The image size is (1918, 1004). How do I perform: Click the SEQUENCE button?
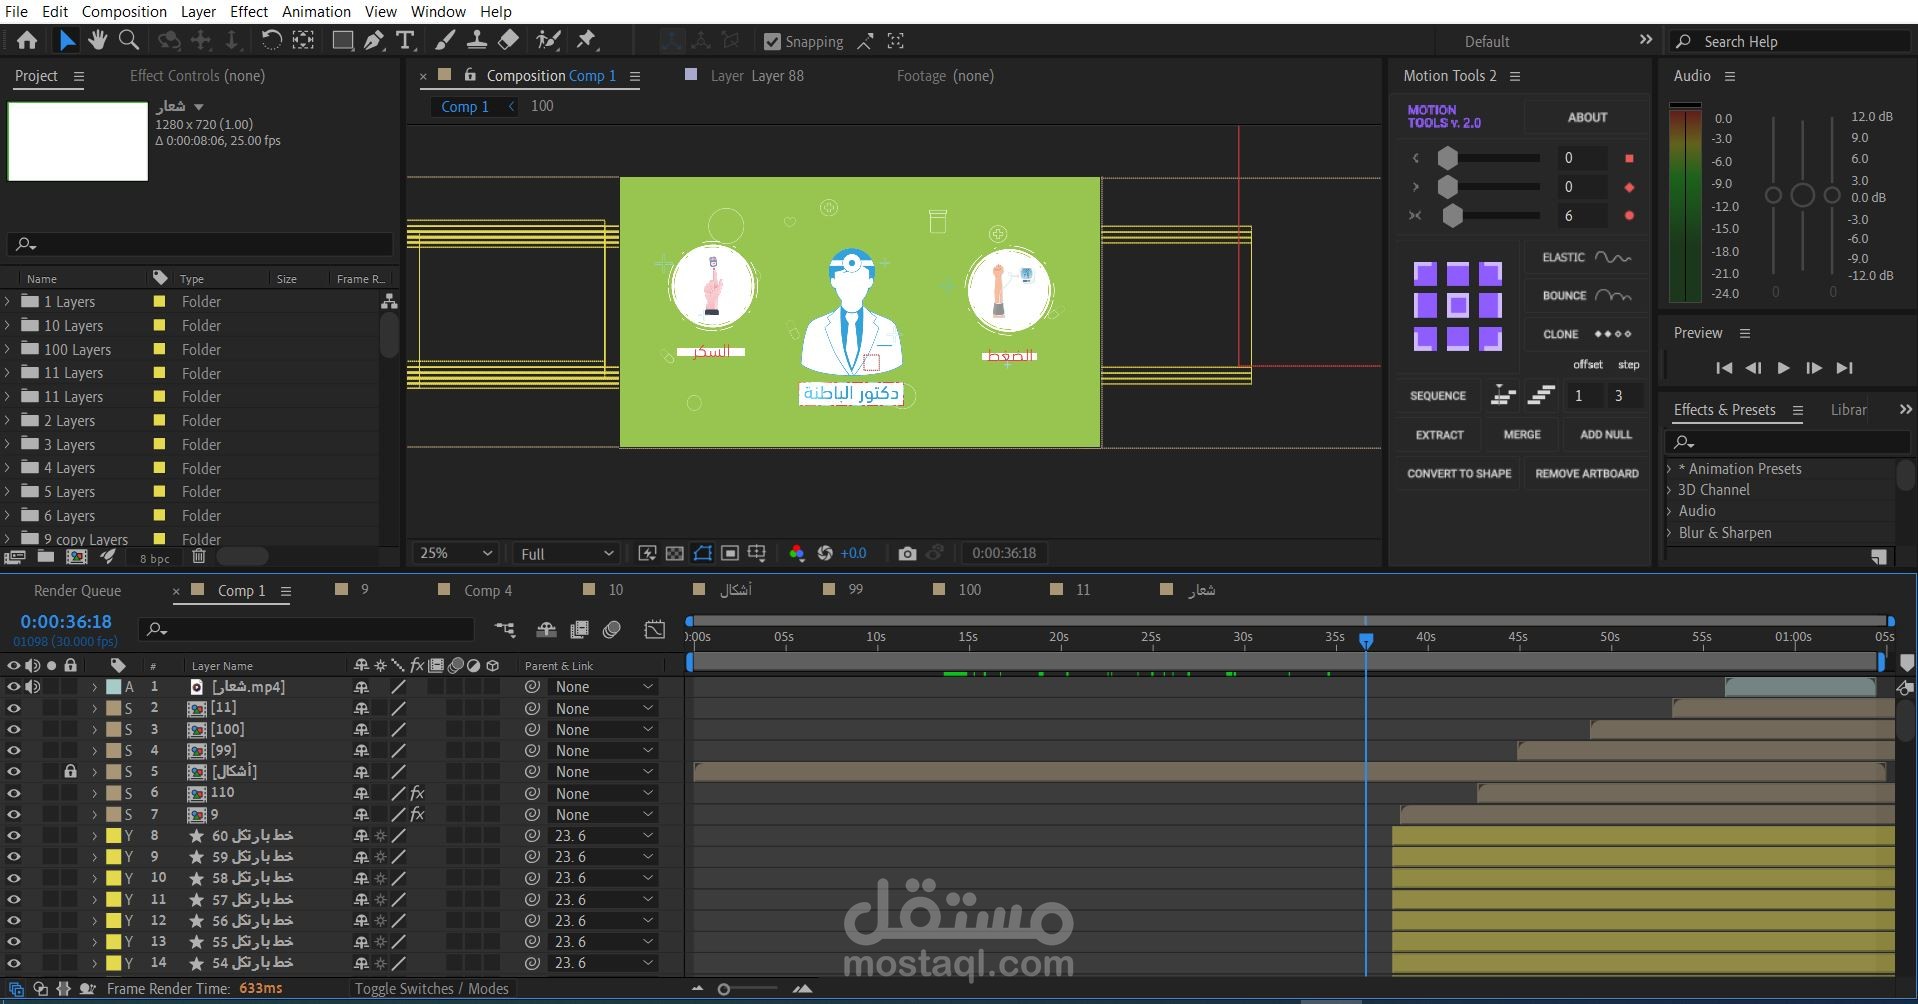coord(1438,396)
